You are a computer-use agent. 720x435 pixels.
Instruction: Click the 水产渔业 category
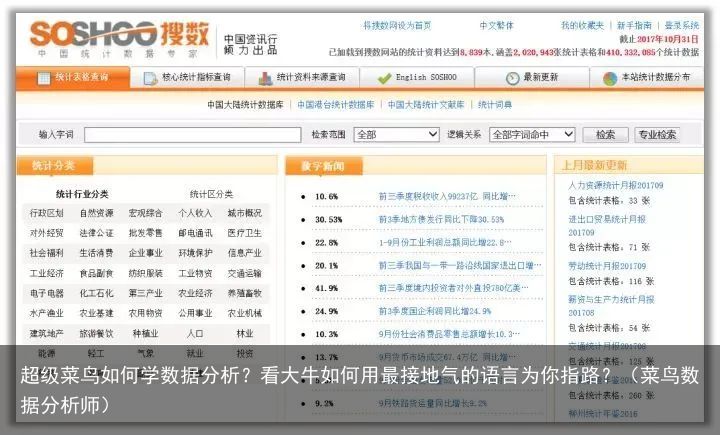46,313
